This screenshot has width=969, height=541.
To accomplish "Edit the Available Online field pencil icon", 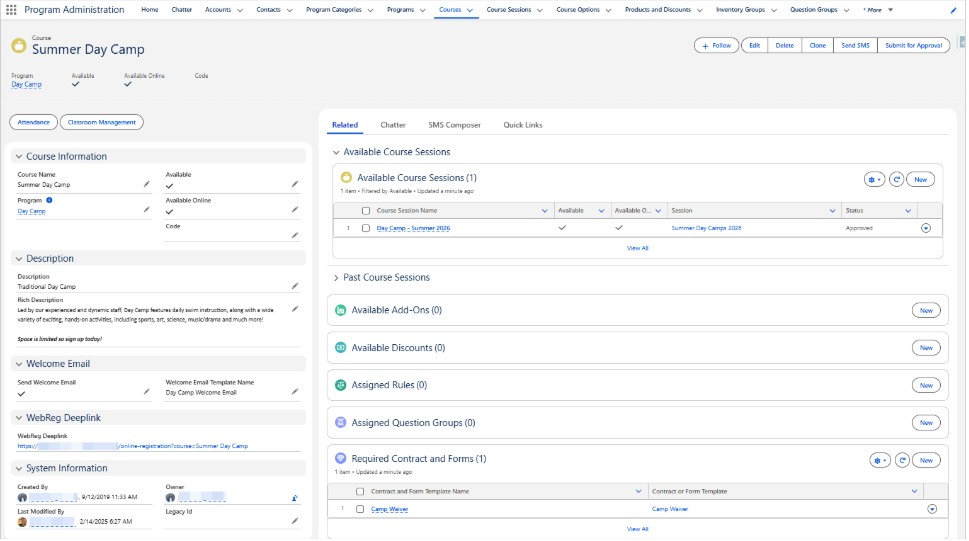I will [x=295, y=210].
